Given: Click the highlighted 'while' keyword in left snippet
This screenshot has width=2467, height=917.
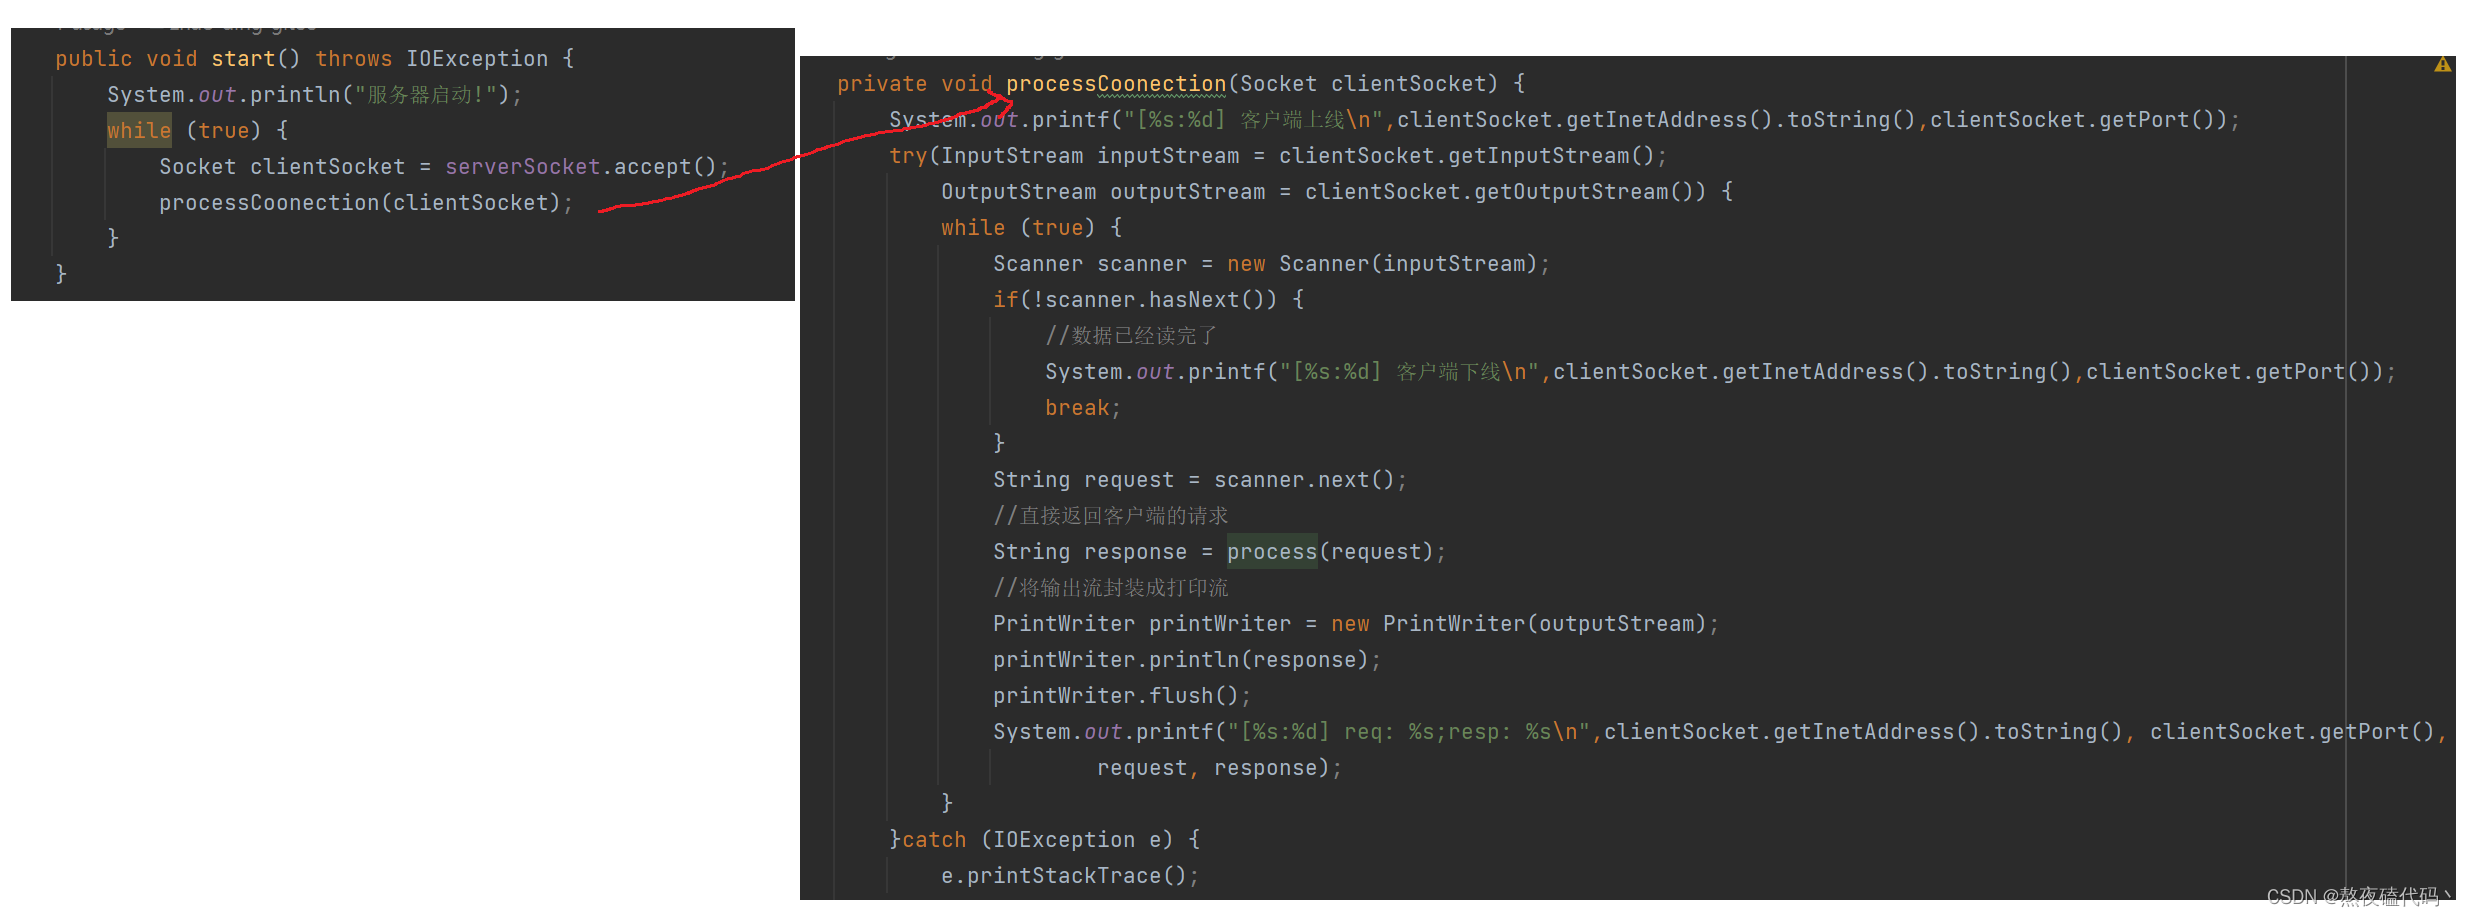Looking at the screenshot, I should pyautogui.click(x=139, y=131).
